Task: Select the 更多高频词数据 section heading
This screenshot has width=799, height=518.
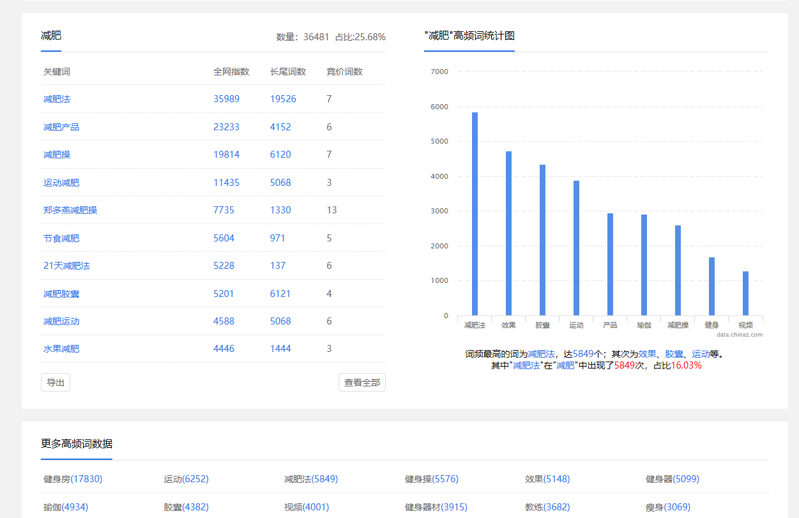Action: point(76,444)
